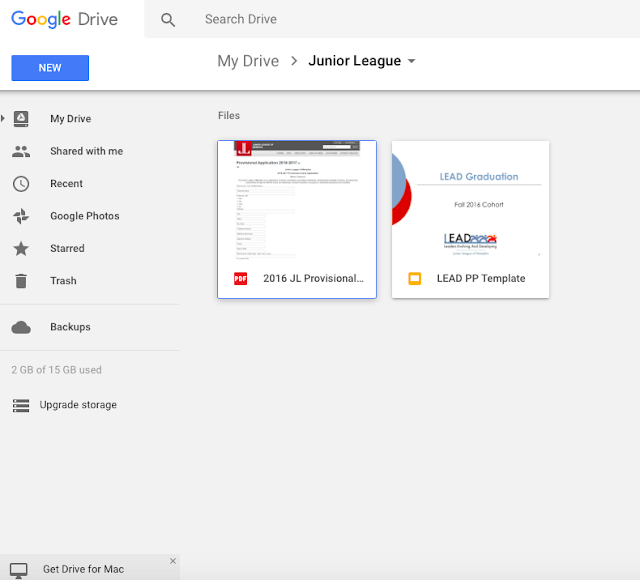Image resolution: width=640 pixels, height=580 pixels.
Task: Click the 'Files' section header
Action: click(229, 116)
